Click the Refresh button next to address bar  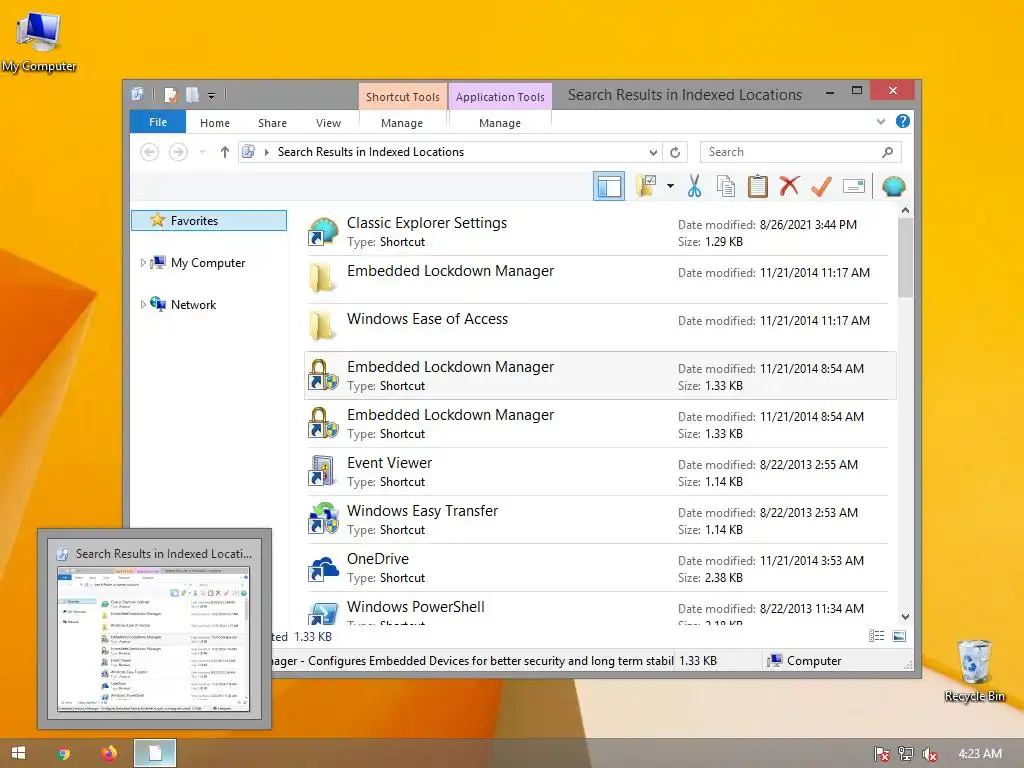click(675, 152)
